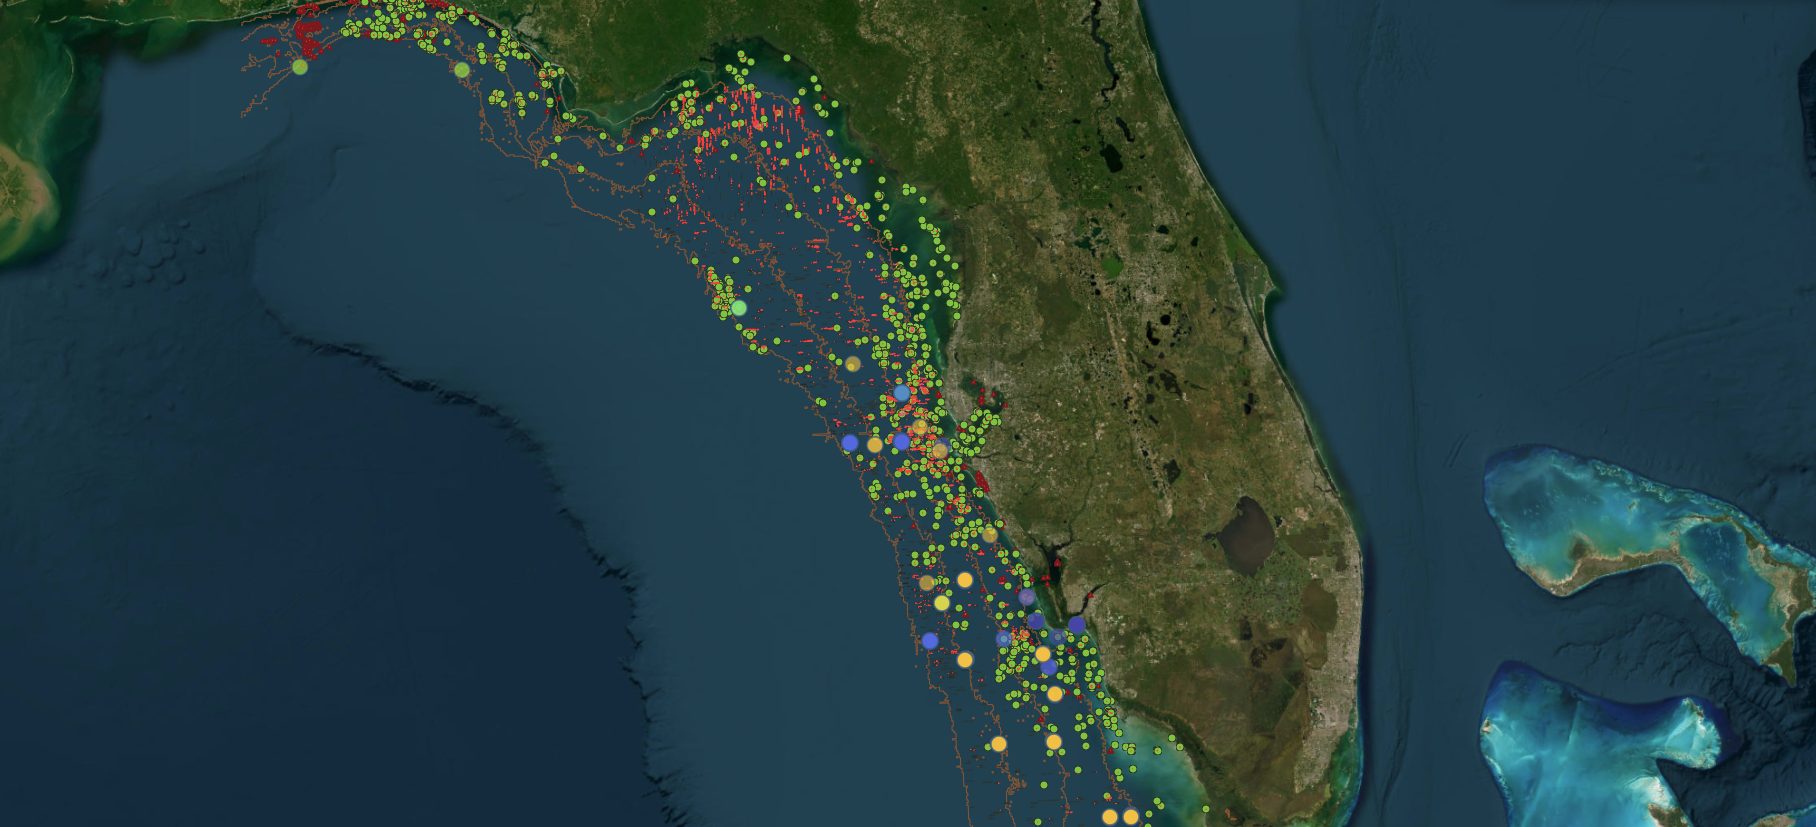Click the westernmost blue marker off Tampa Bay
The image size is (1816, 827).
tap(850, 442)
